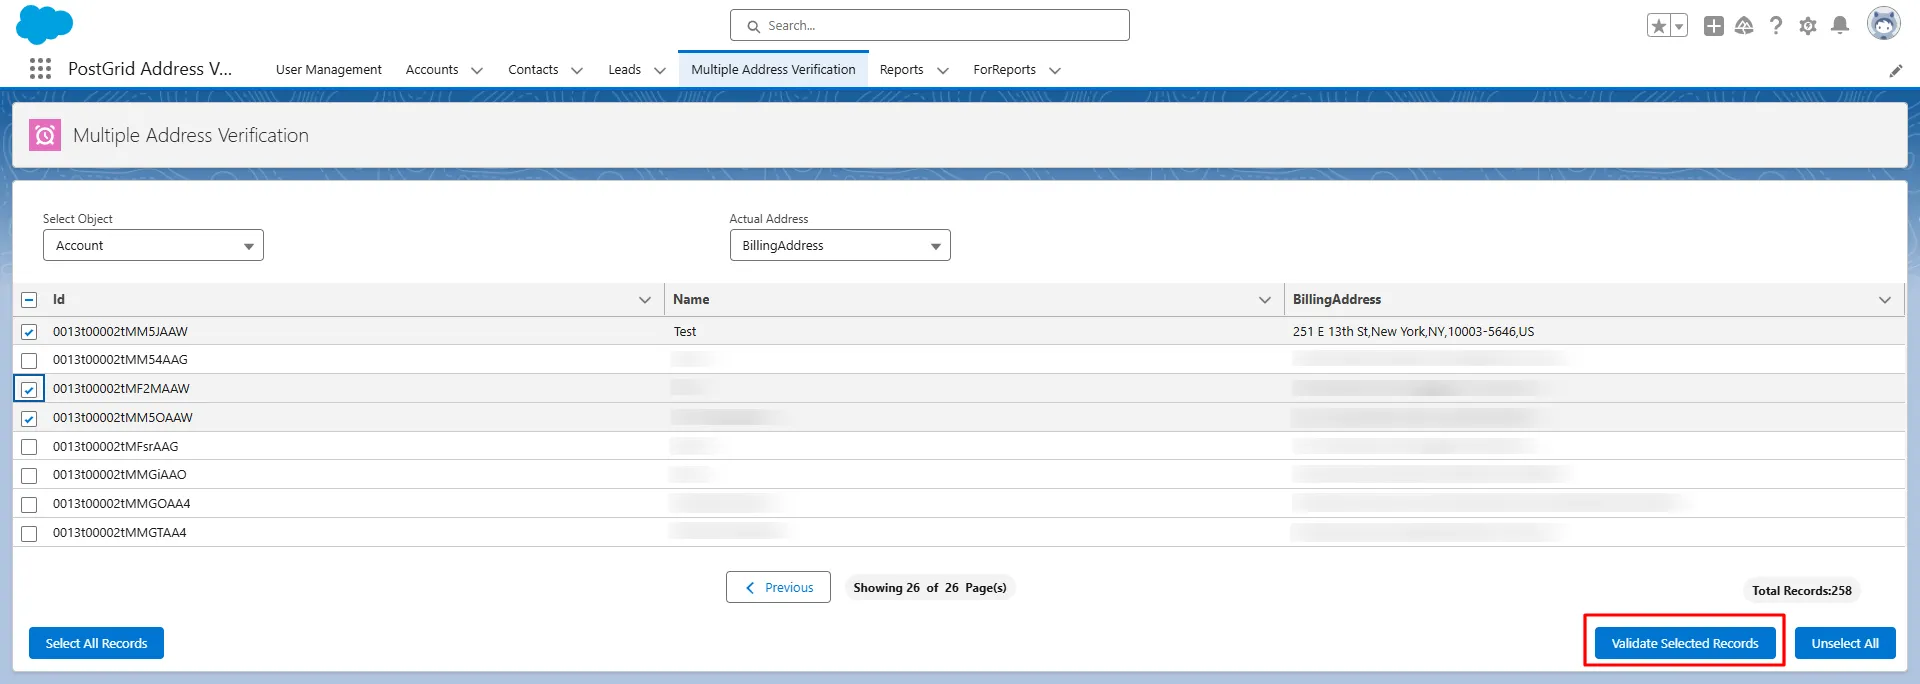Open the Accounts tab
The image size is (1920, 684).
coord(432,69)
